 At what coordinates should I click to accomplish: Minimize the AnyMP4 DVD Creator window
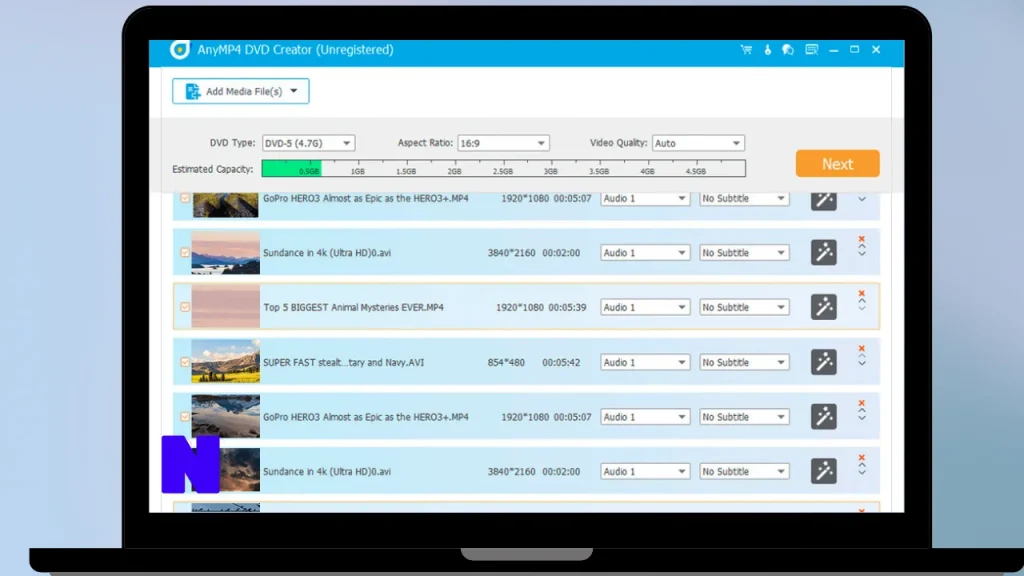[833, 50]
